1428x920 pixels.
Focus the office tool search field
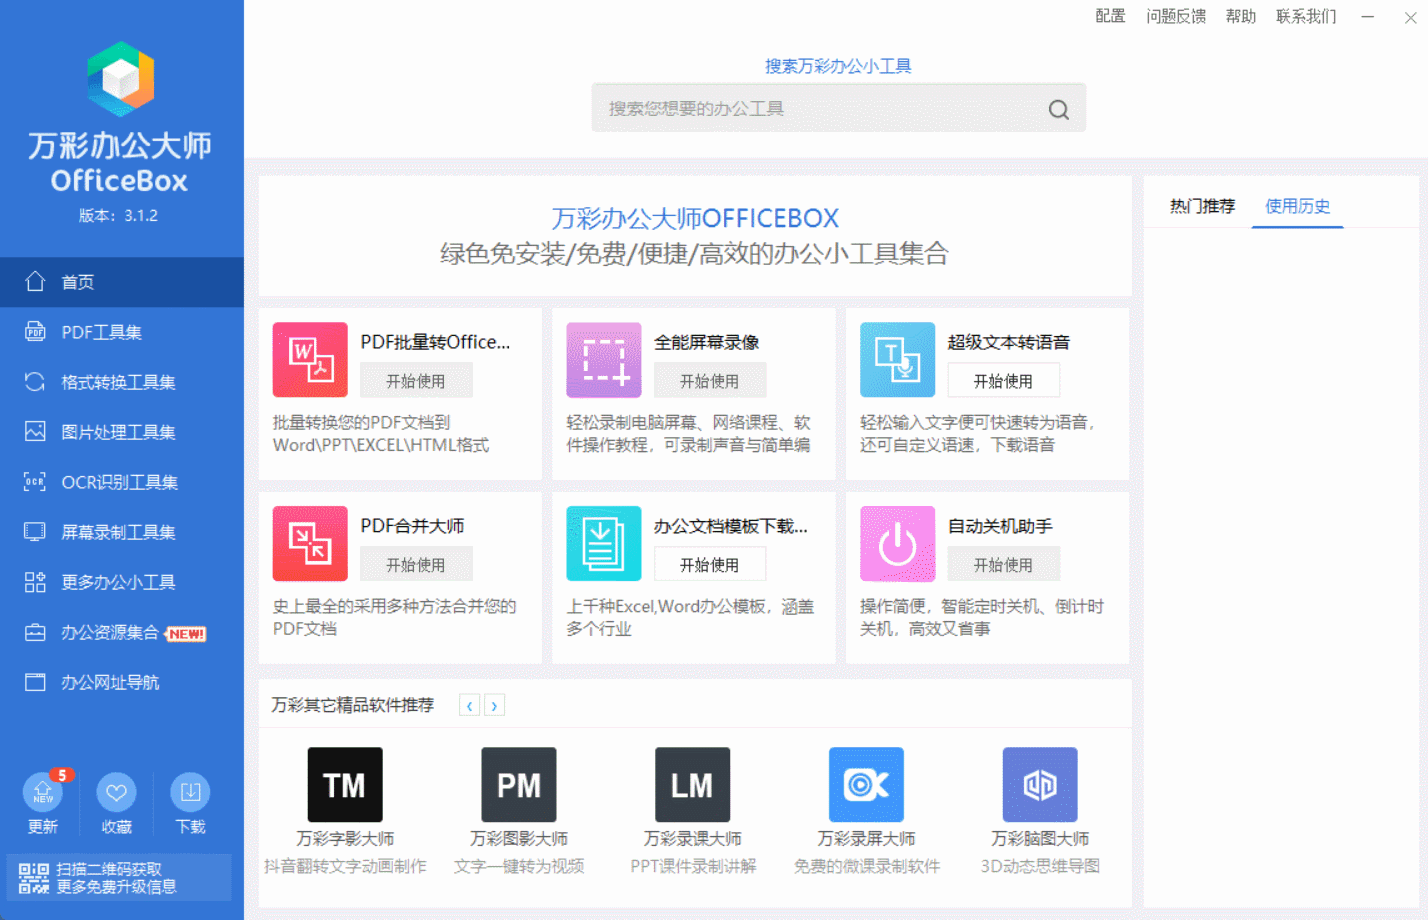pyautogui.click(x=820, y=109)
